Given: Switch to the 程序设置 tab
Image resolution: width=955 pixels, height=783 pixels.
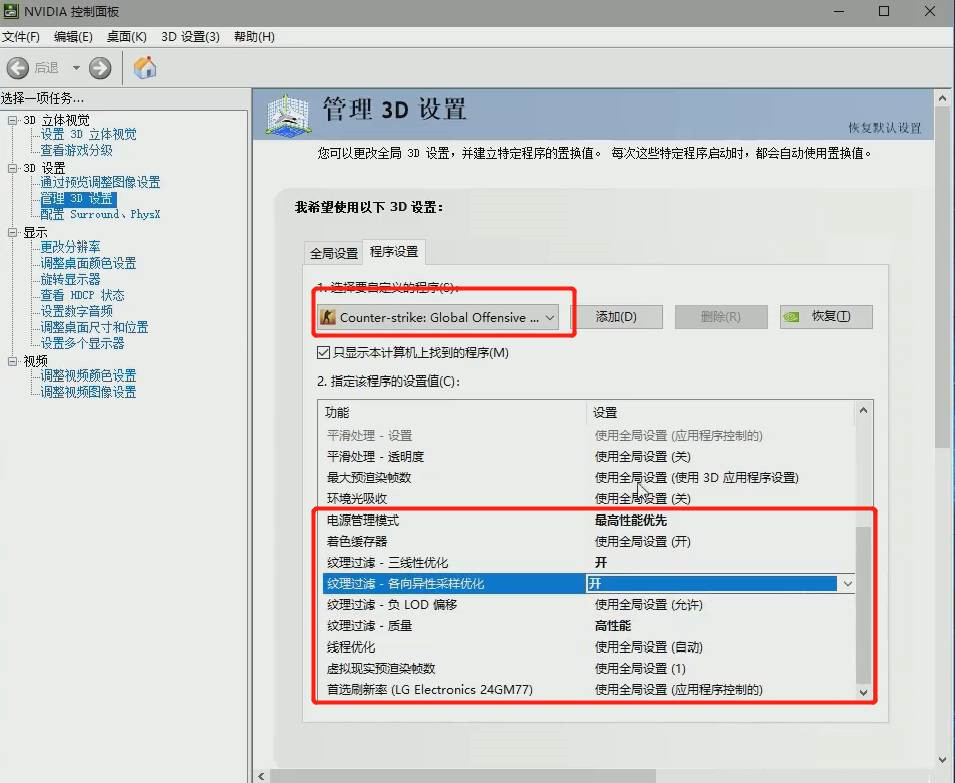Looking at the screenshot, I should [394, 251].
